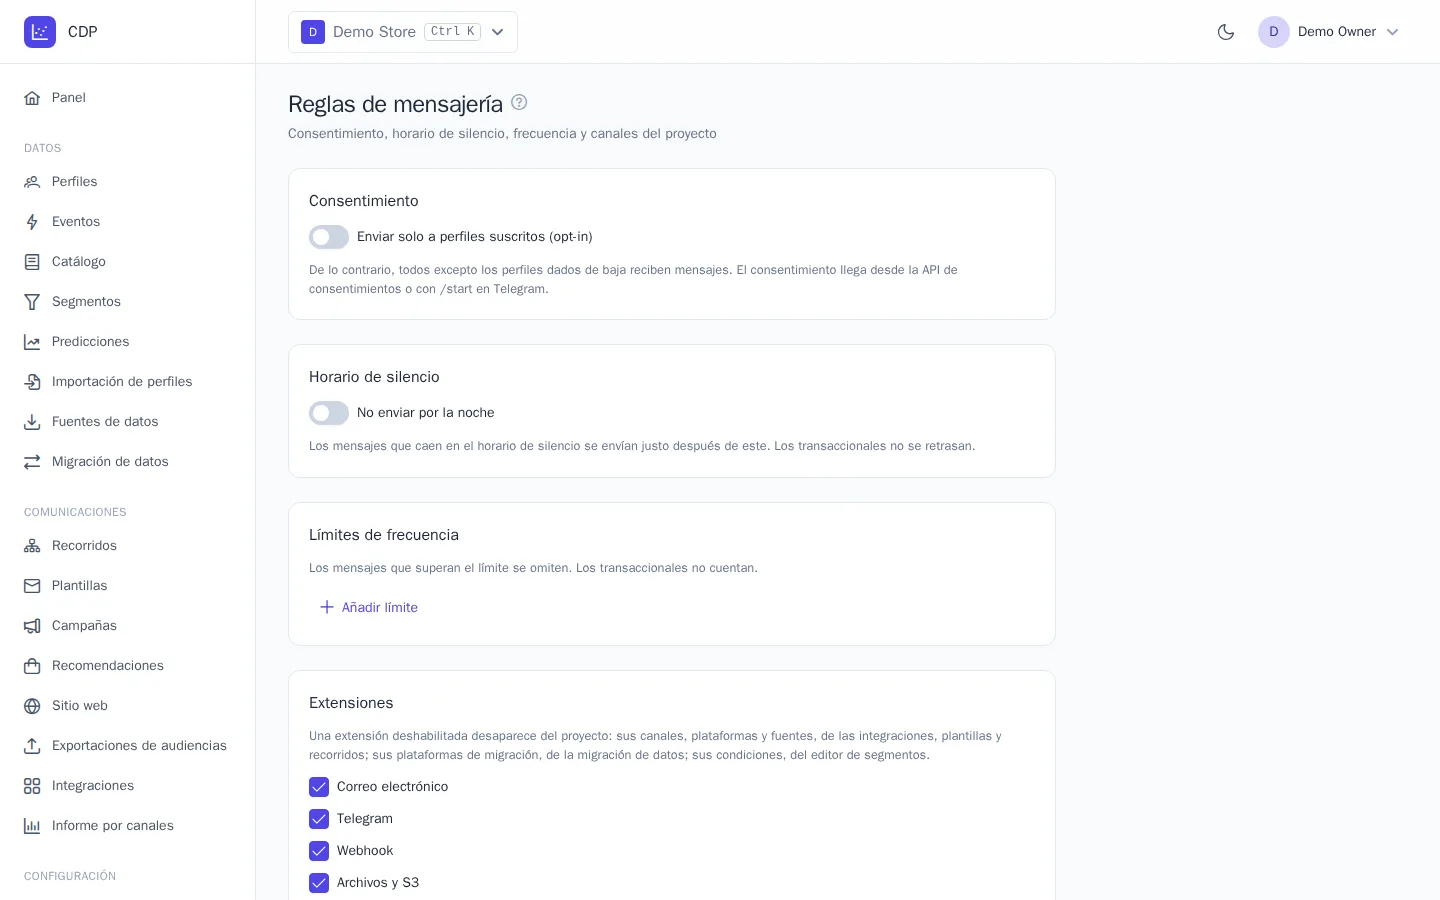Click the Plantillas envelope icon

pyautogui.click(x=32, y=586)
